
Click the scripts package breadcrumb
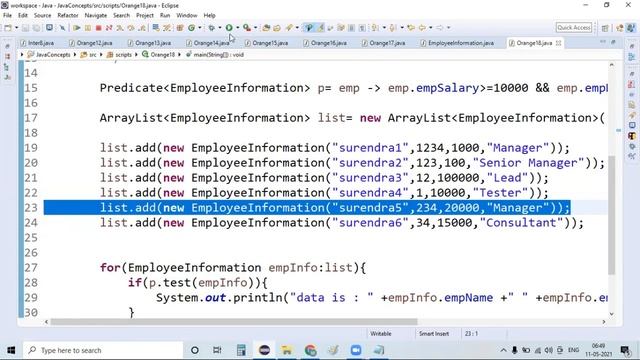(119, 54)
